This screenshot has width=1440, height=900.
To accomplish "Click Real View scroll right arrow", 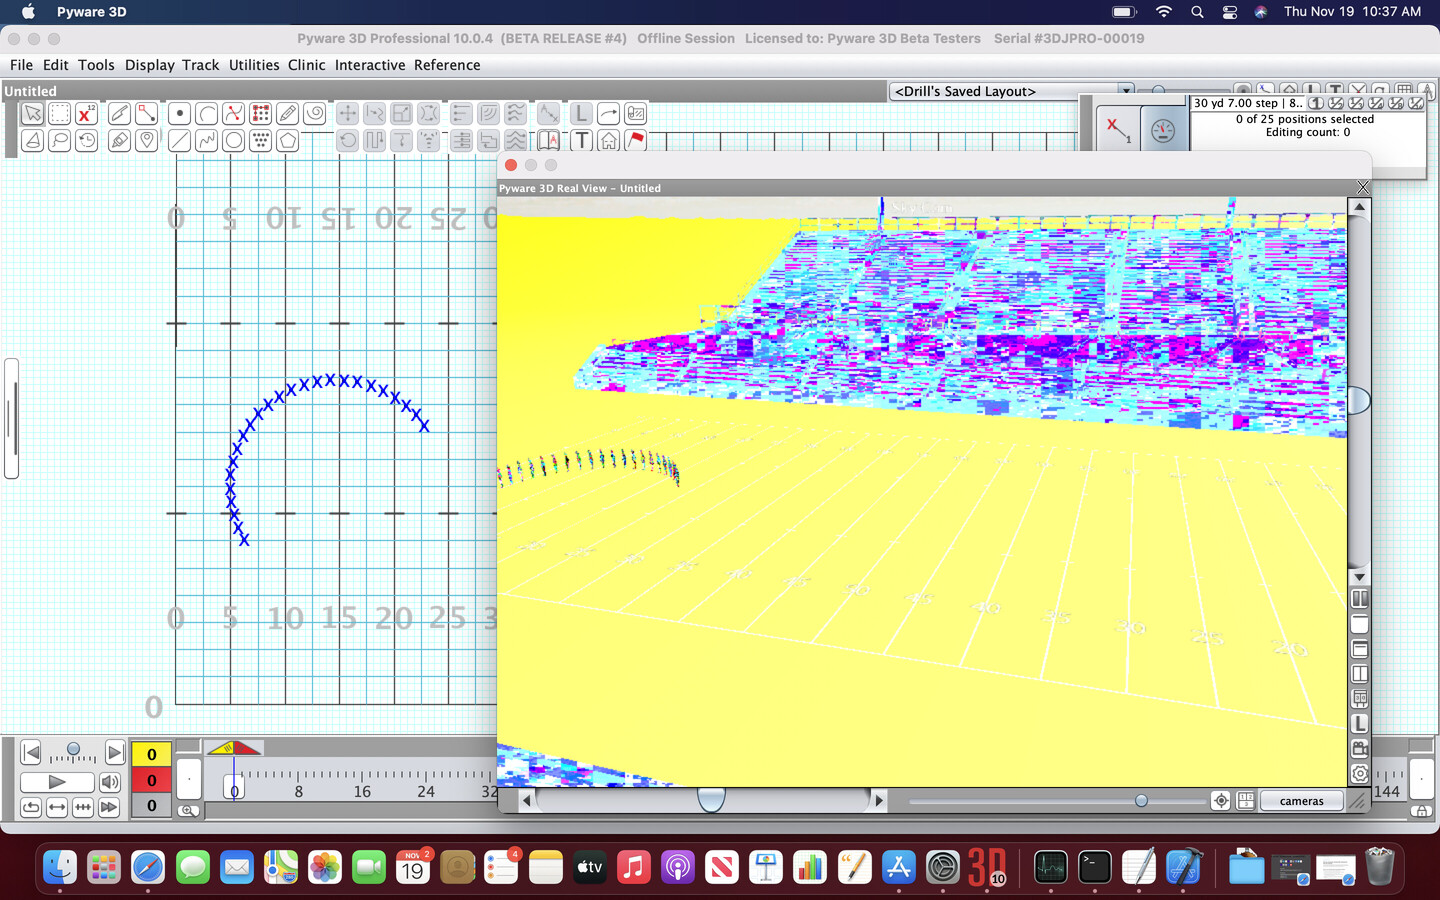I will click(x=879, y=800).
